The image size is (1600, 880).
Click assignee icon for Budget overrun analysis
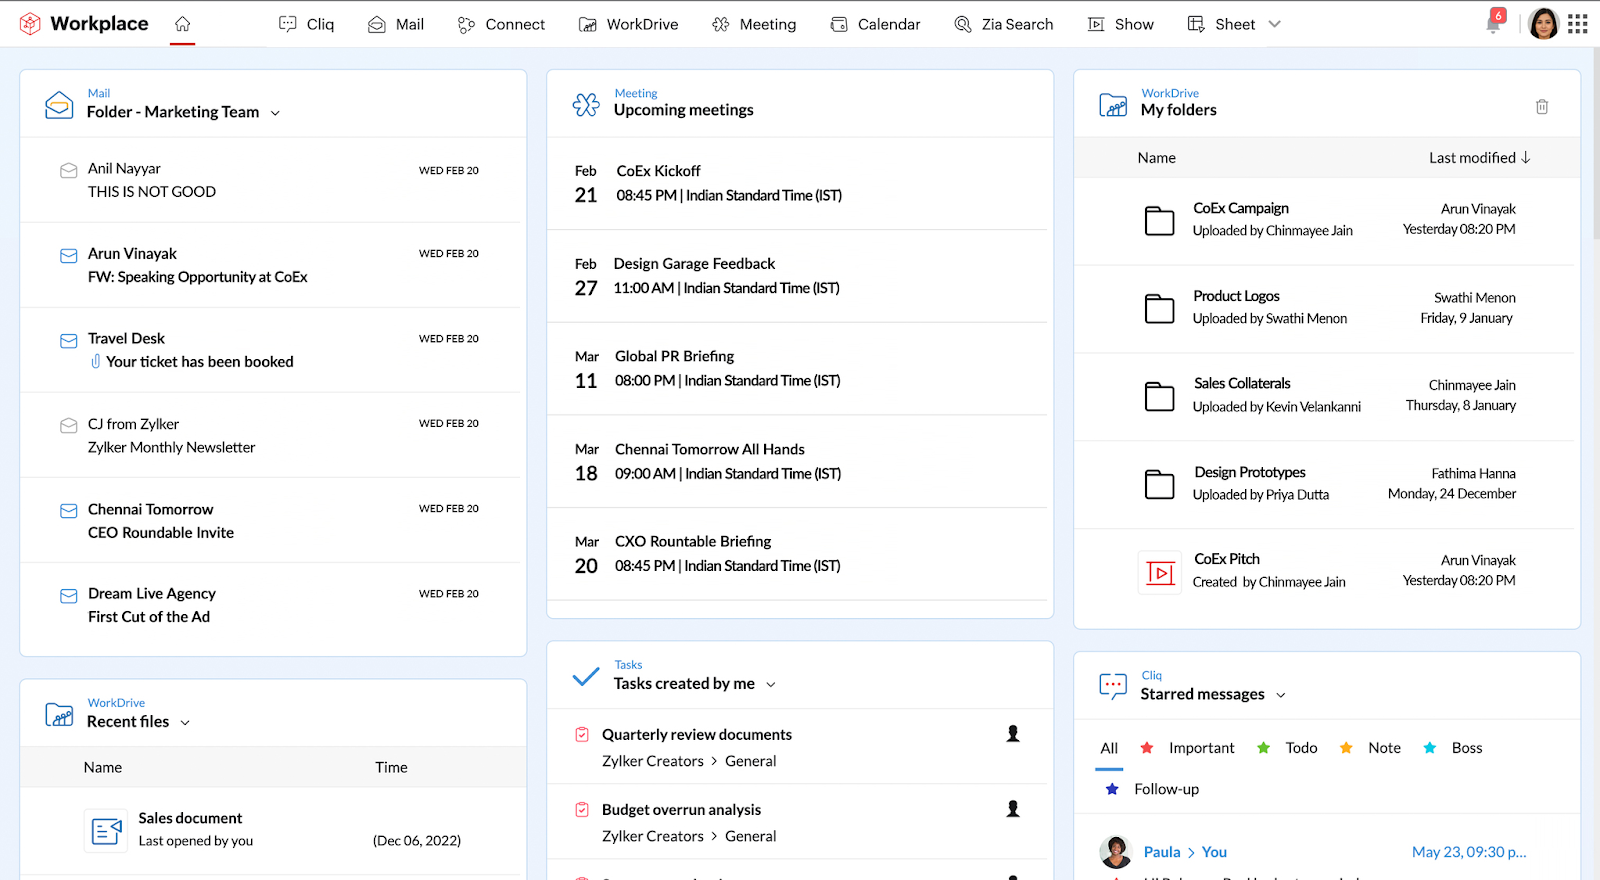[x=1013, y=809]
